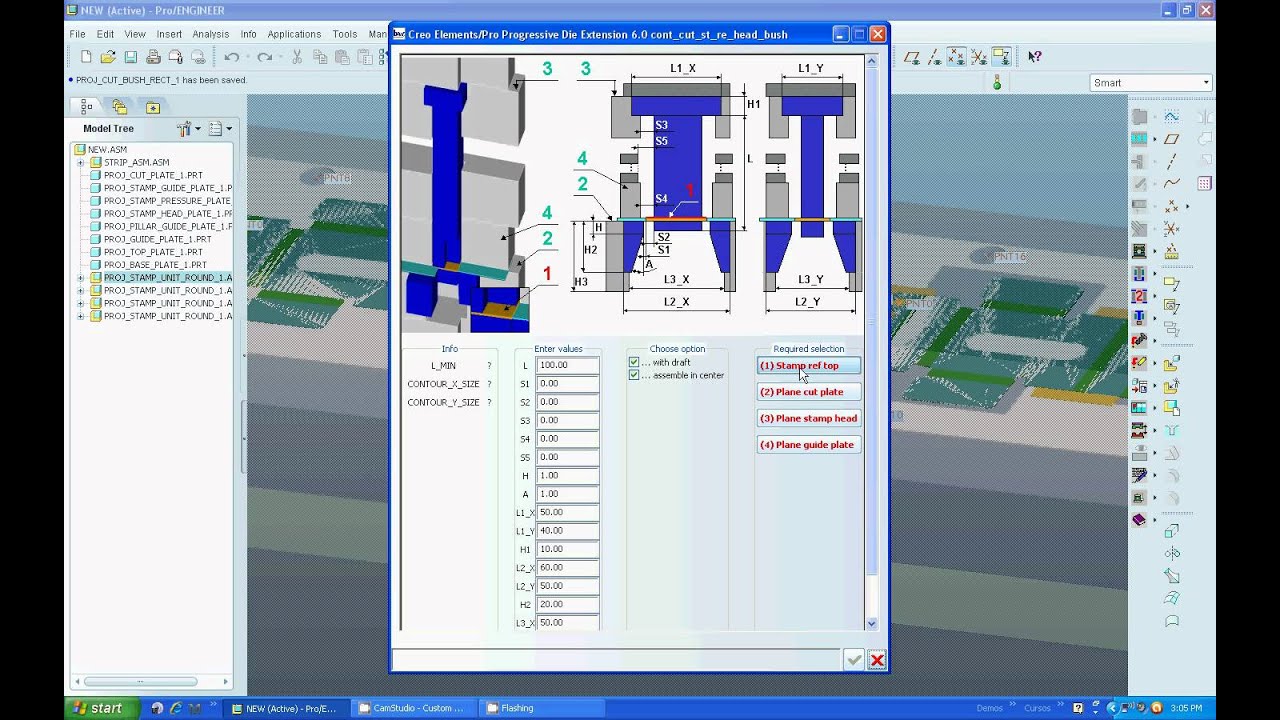Expand the first PROJ_STAMP_UNIT_ROUND_1 node
1280x720 pixels.
tap(81, 278)
